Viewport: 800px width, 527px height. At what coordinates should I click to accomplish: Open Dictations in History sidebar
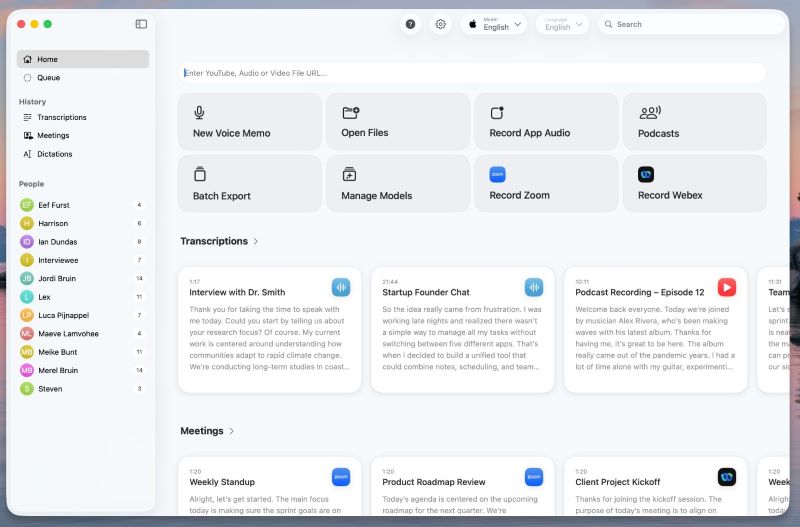click(83, 154)
